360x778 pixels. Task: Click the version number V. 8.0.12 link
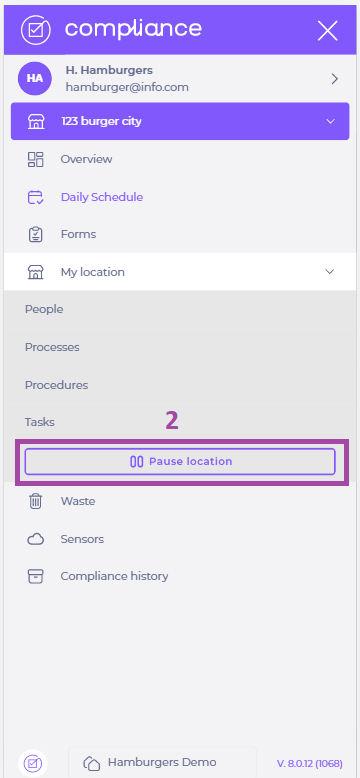tap(309, 763)
